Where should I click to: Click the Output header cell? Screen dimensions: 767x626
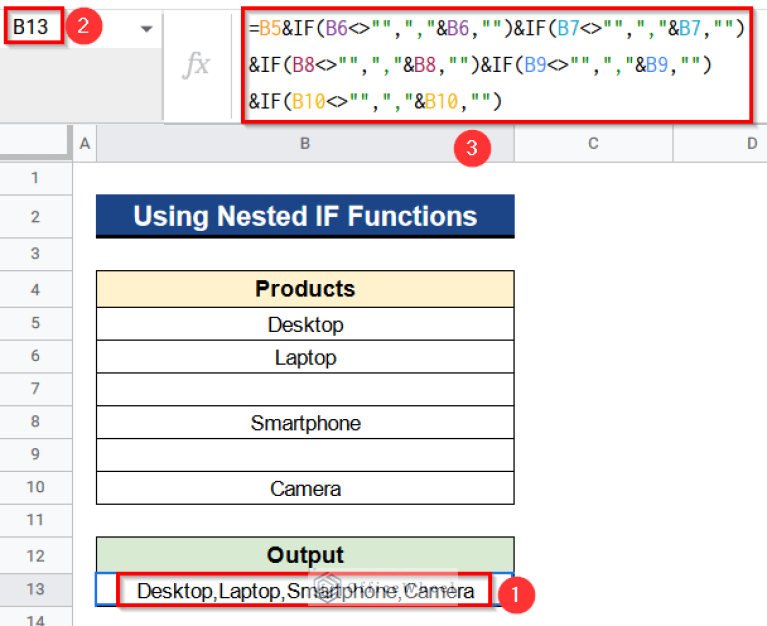click(305, 555)
